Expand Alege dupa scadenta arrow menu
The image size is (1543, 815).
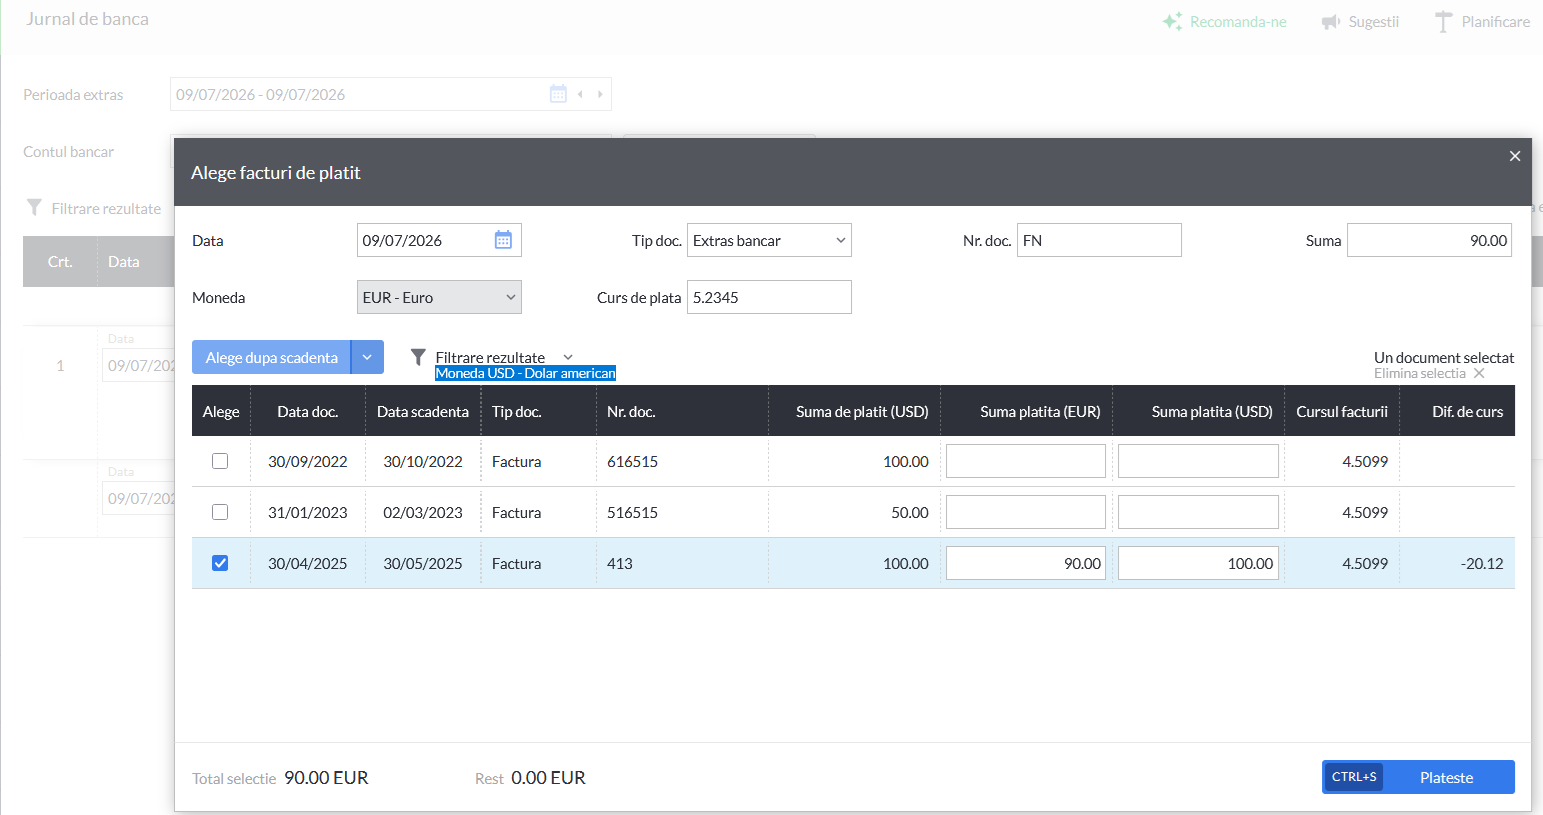click(x=367, y=357)
